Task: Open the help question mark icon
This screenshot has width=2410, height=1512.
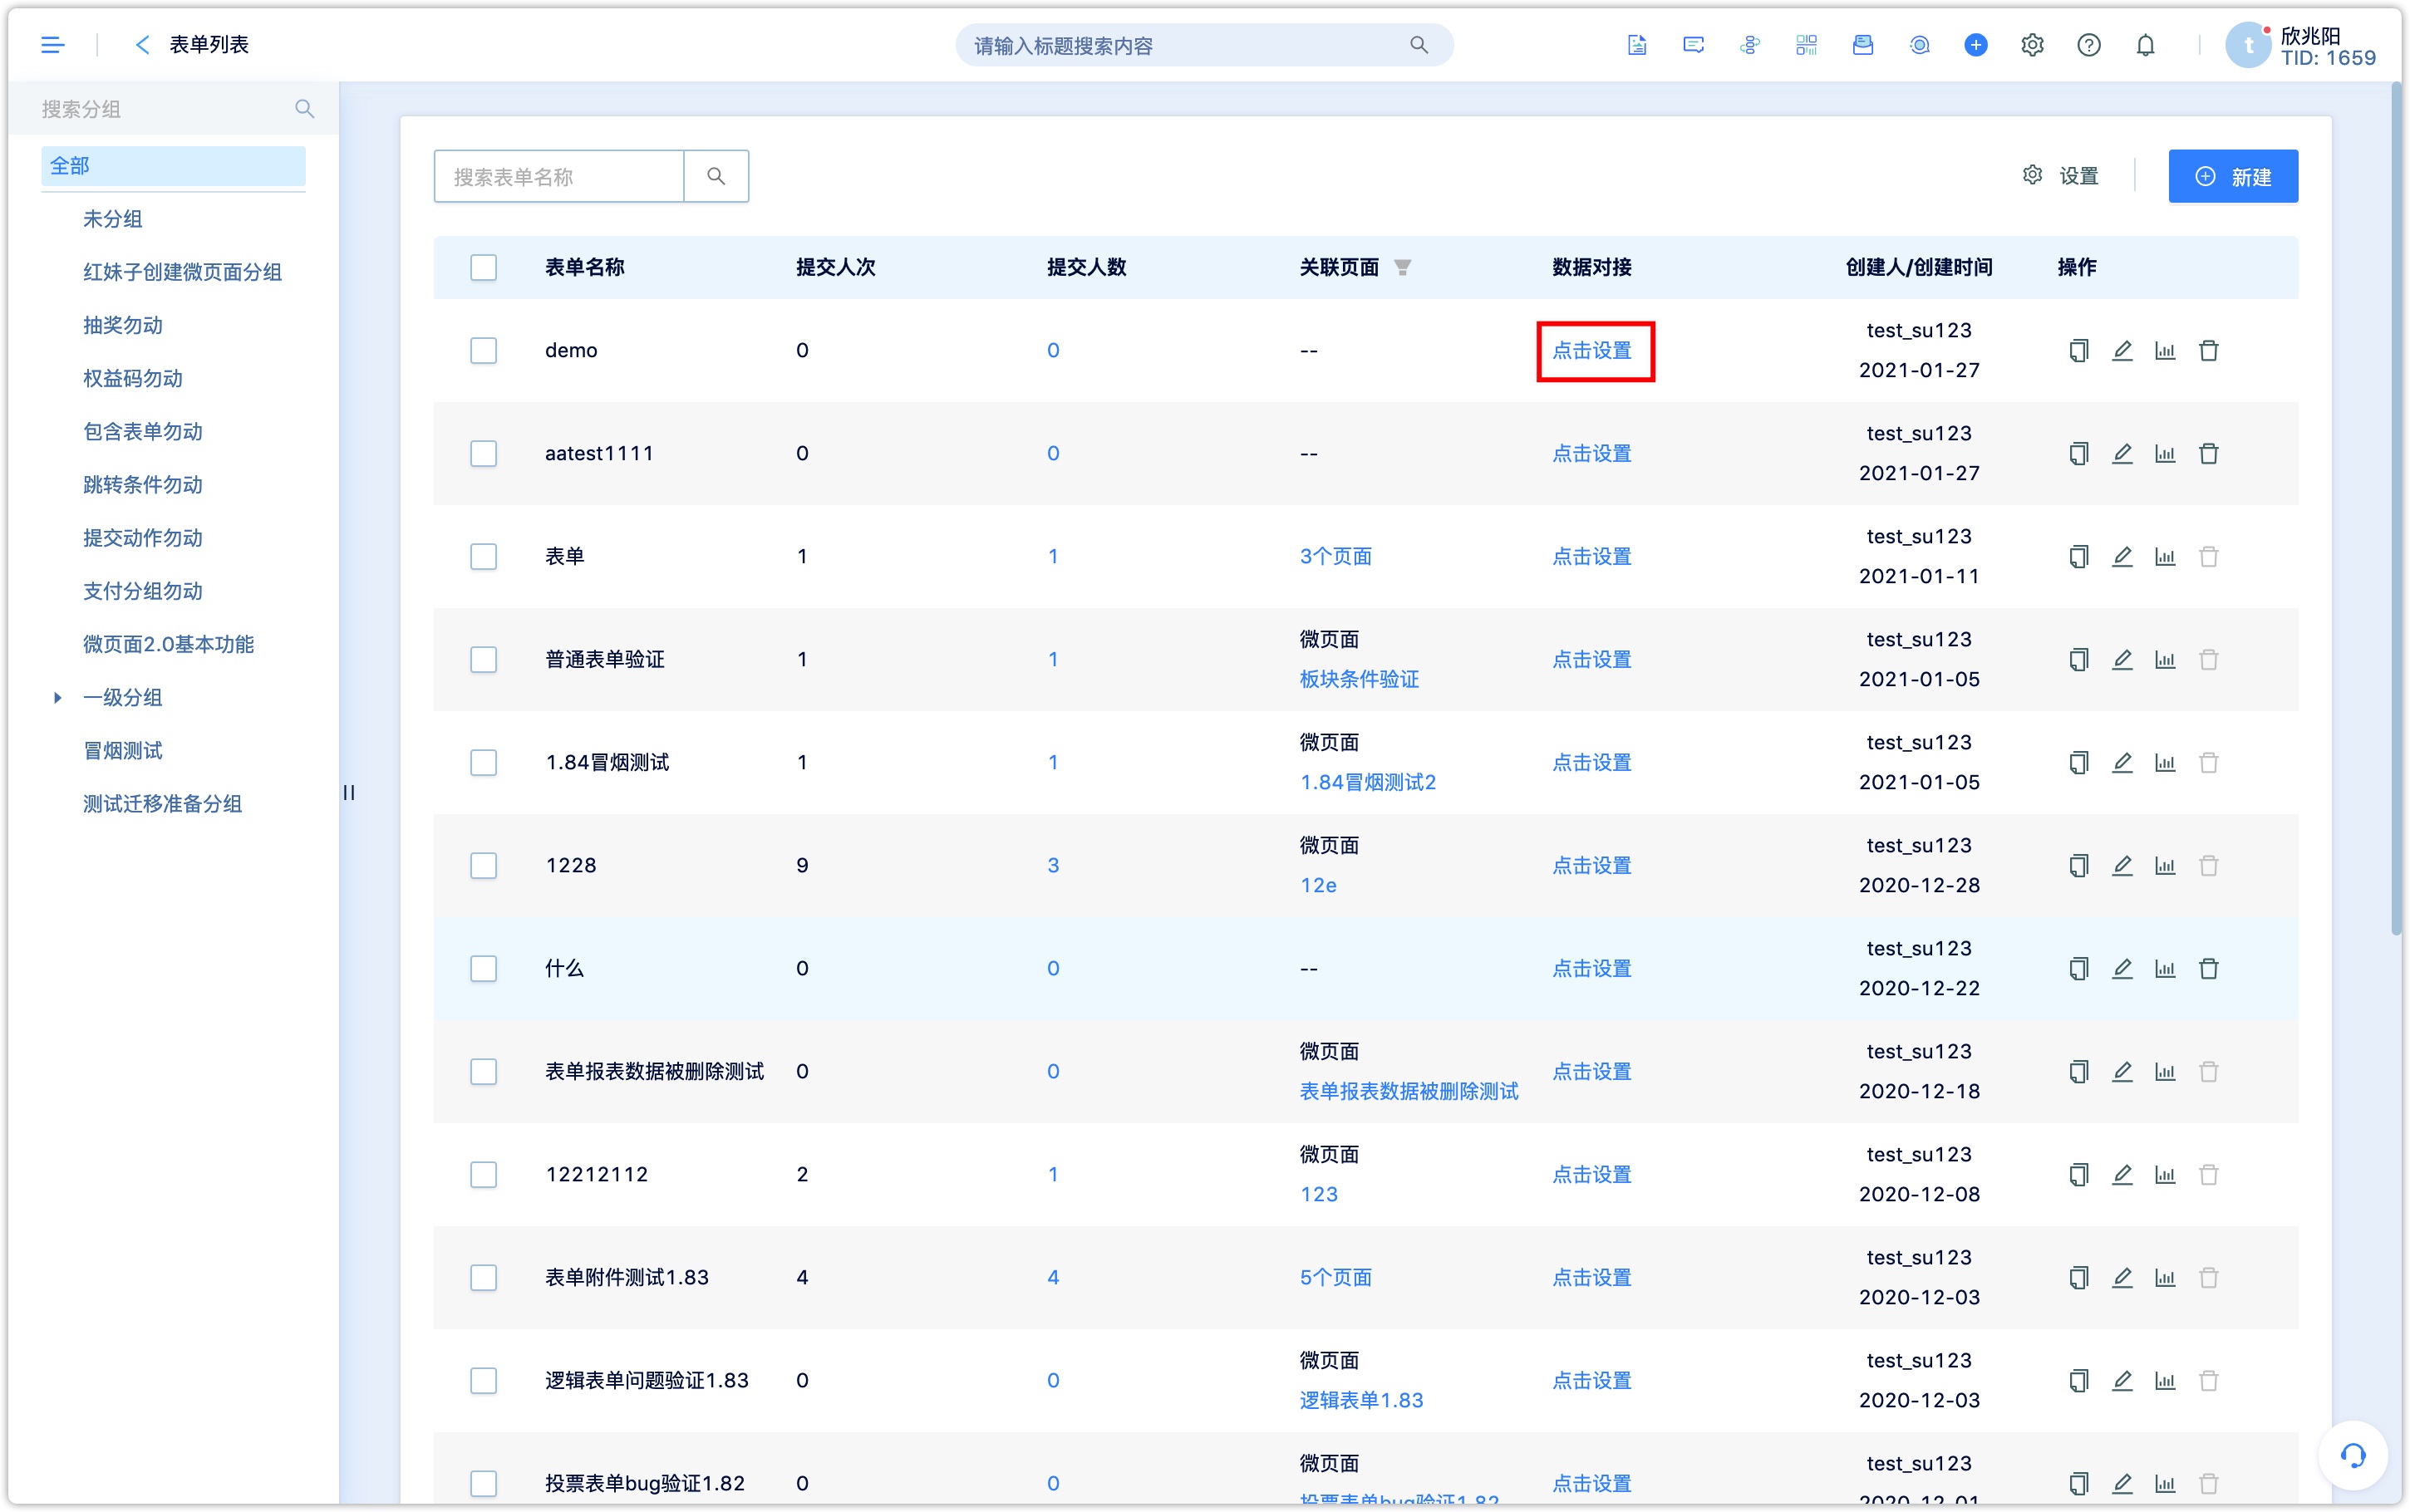Action: pos(2088,45)
